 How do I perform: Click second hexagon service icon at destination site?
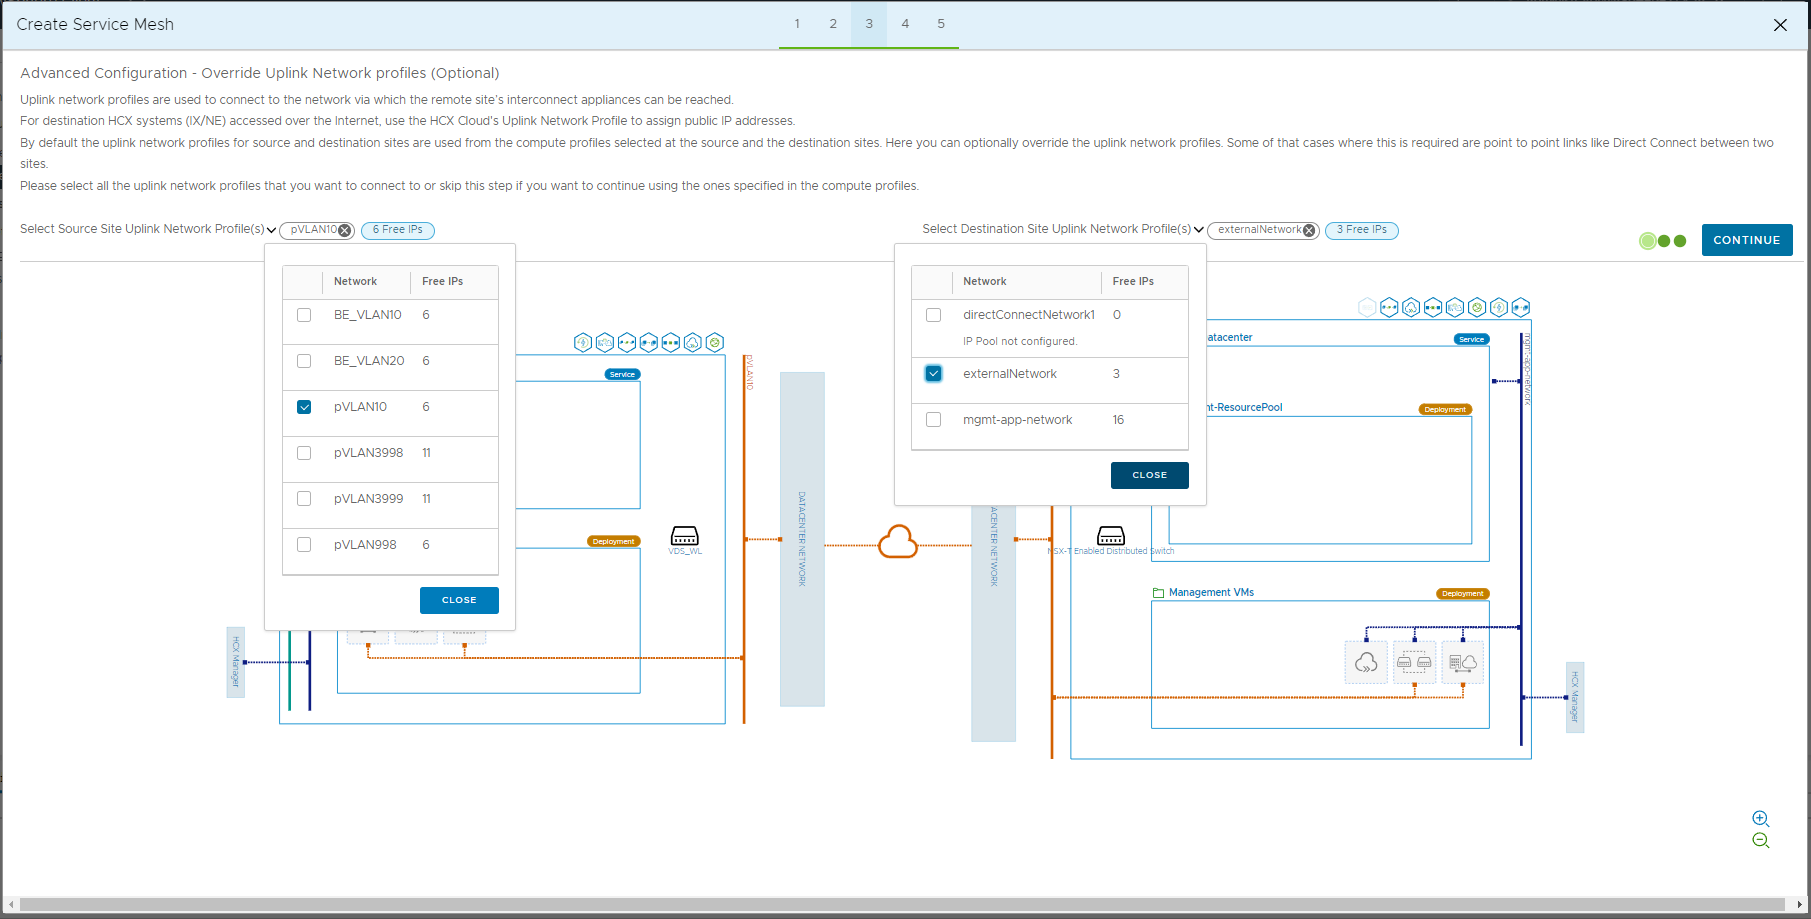[x=1389, y=307]
